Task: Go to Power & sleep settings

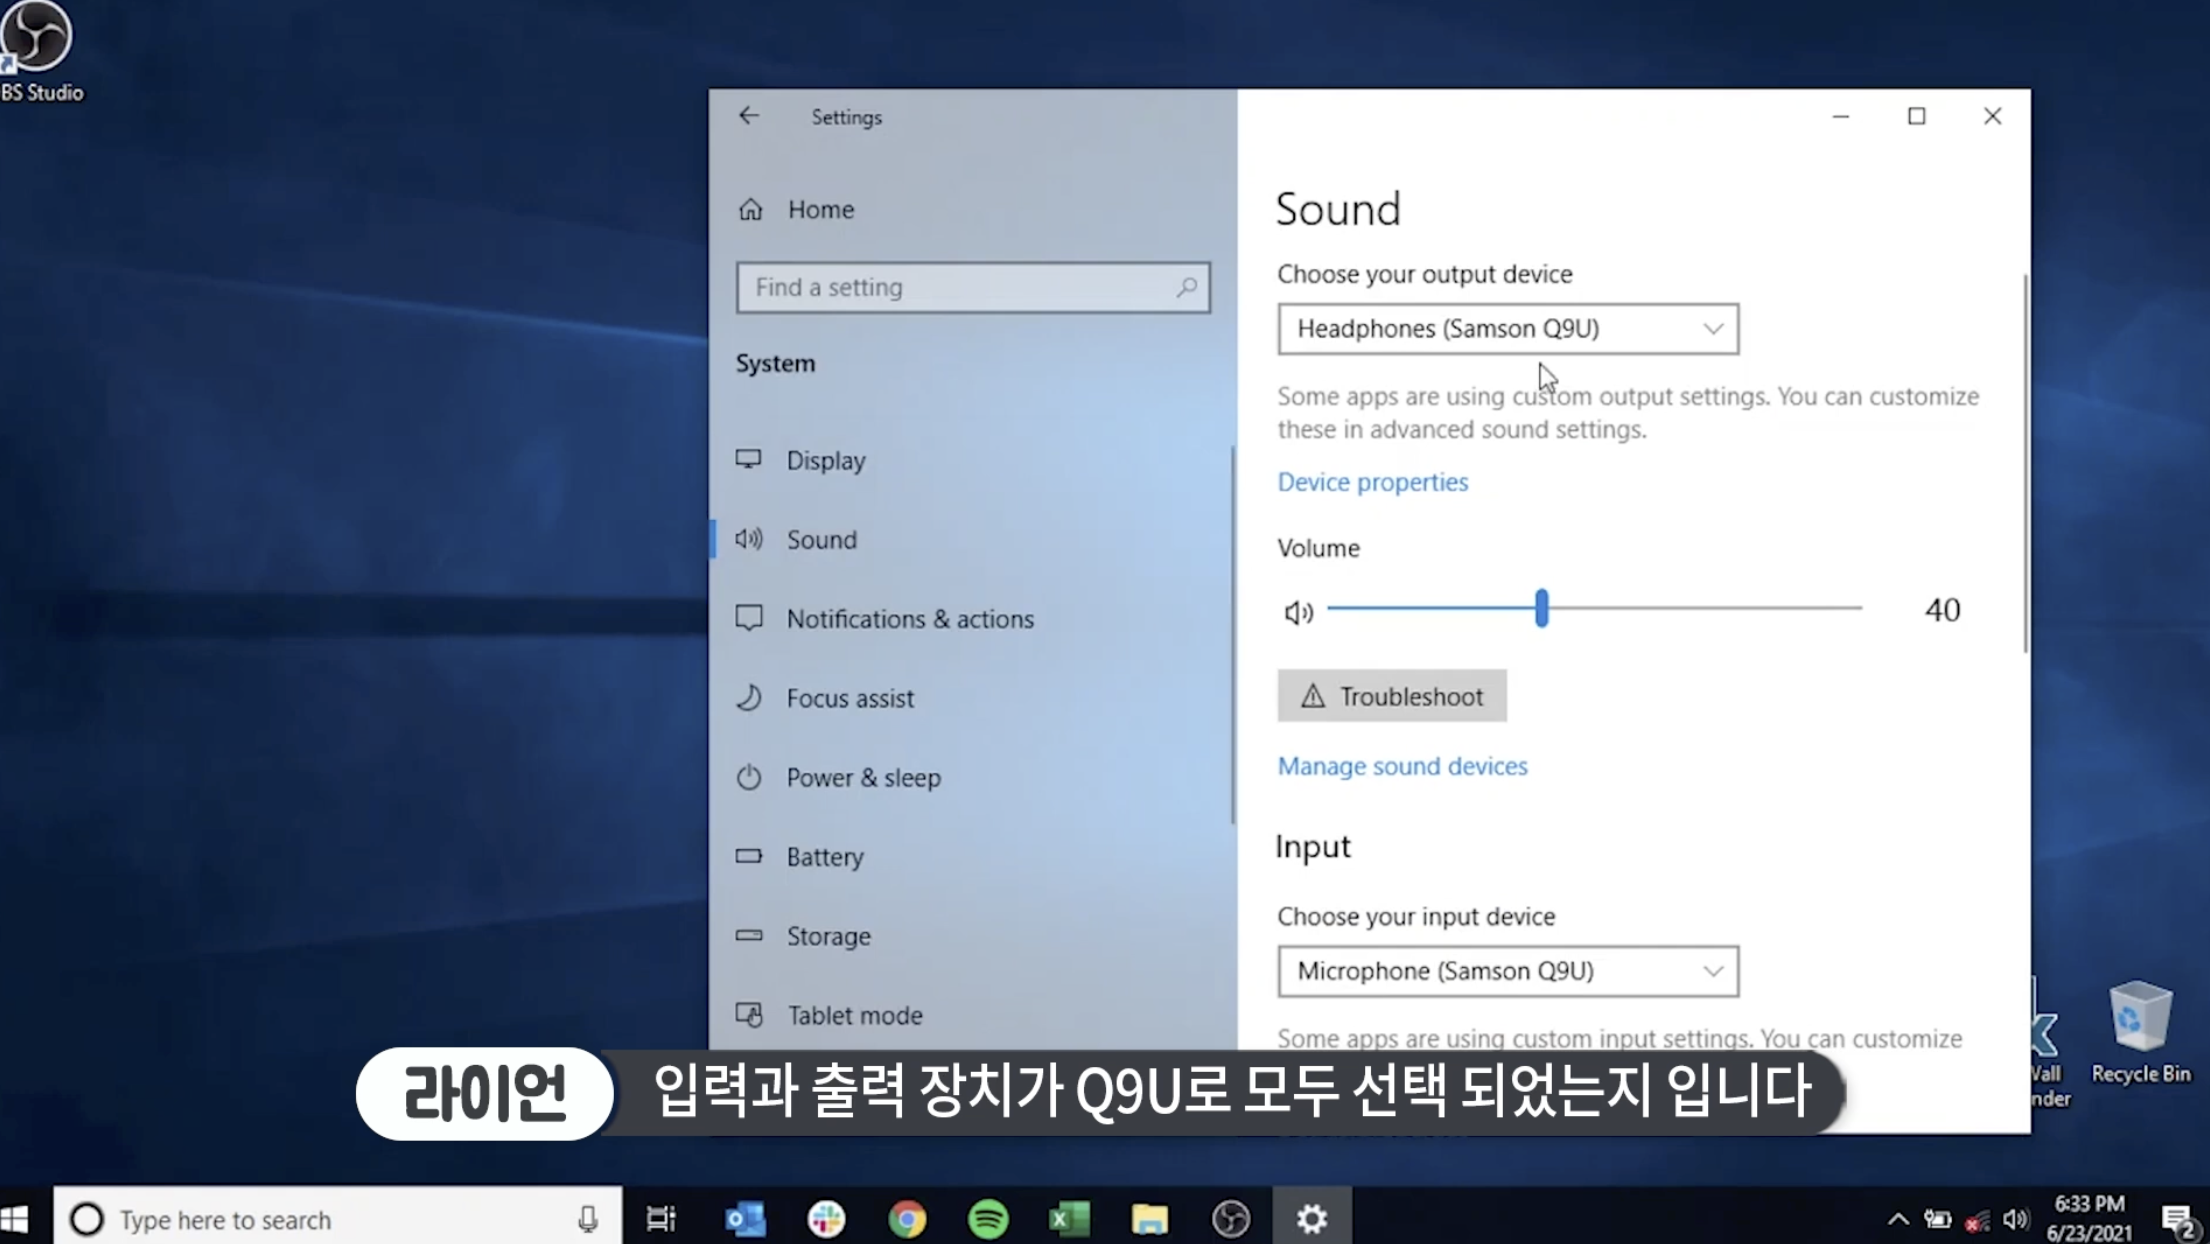Action: pyautogui.click(x=862, y=778)
